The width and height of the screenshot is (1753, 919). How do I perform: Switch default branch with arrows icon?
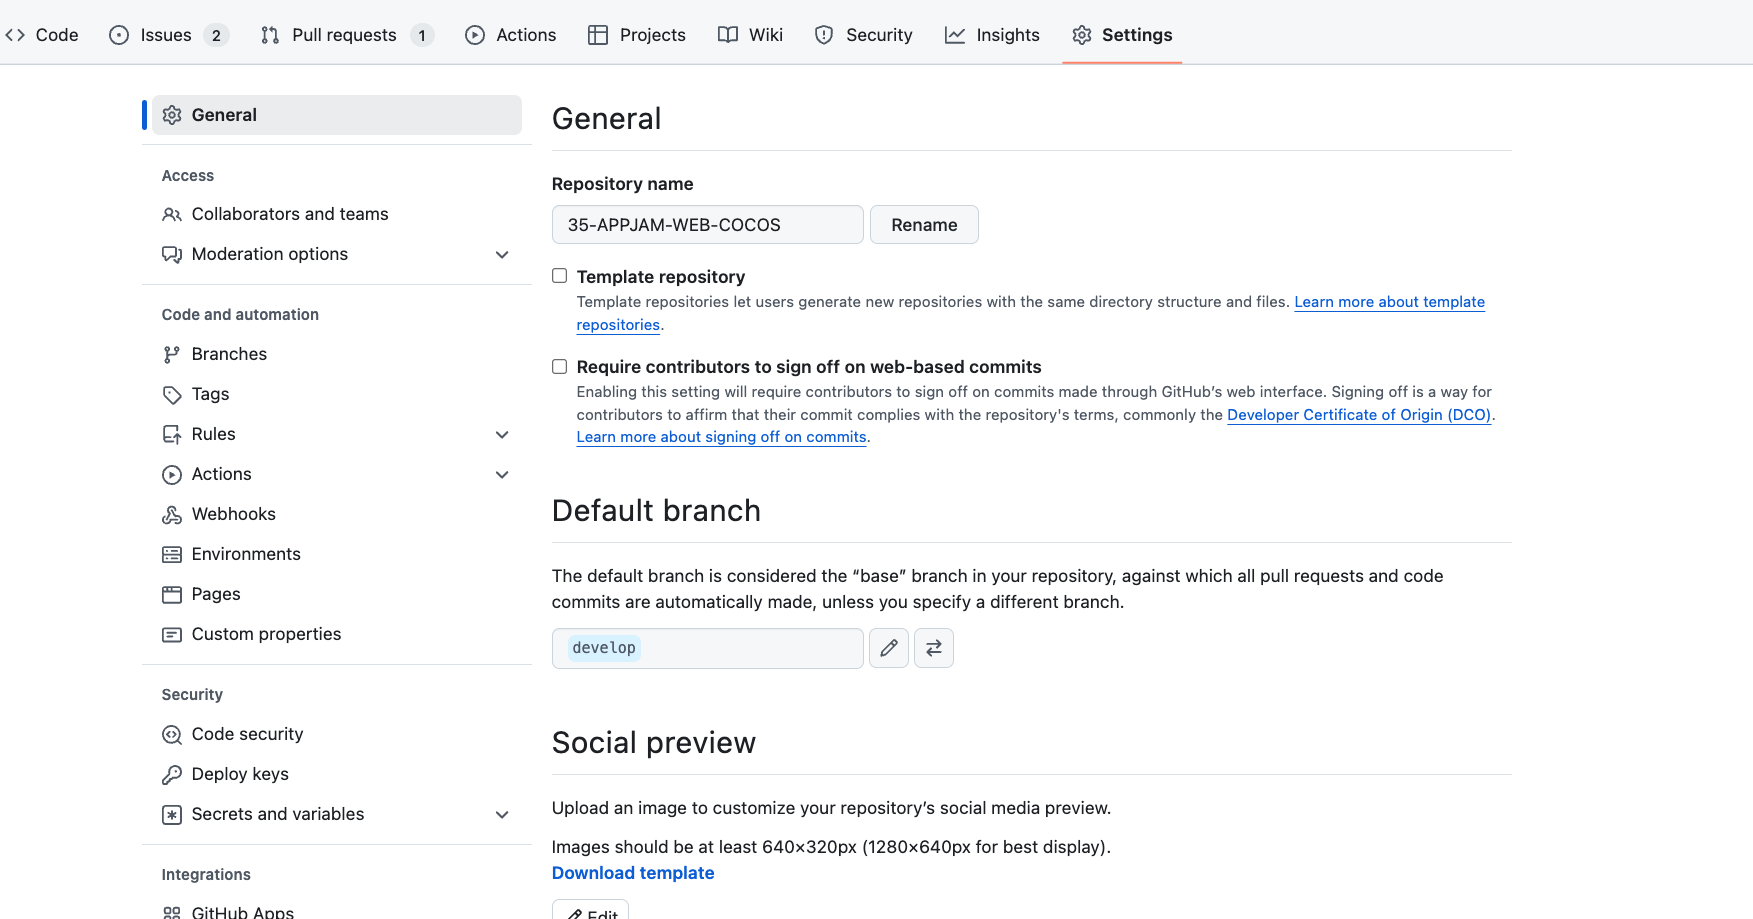[x=934, y=648]
